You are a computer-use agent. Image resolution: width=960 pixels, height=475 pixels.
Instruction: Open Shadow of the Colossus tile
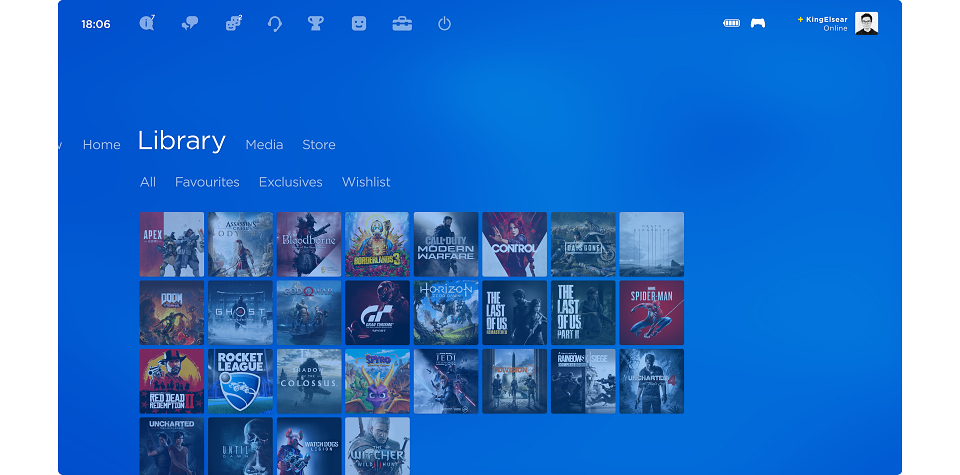pos(309,381)
